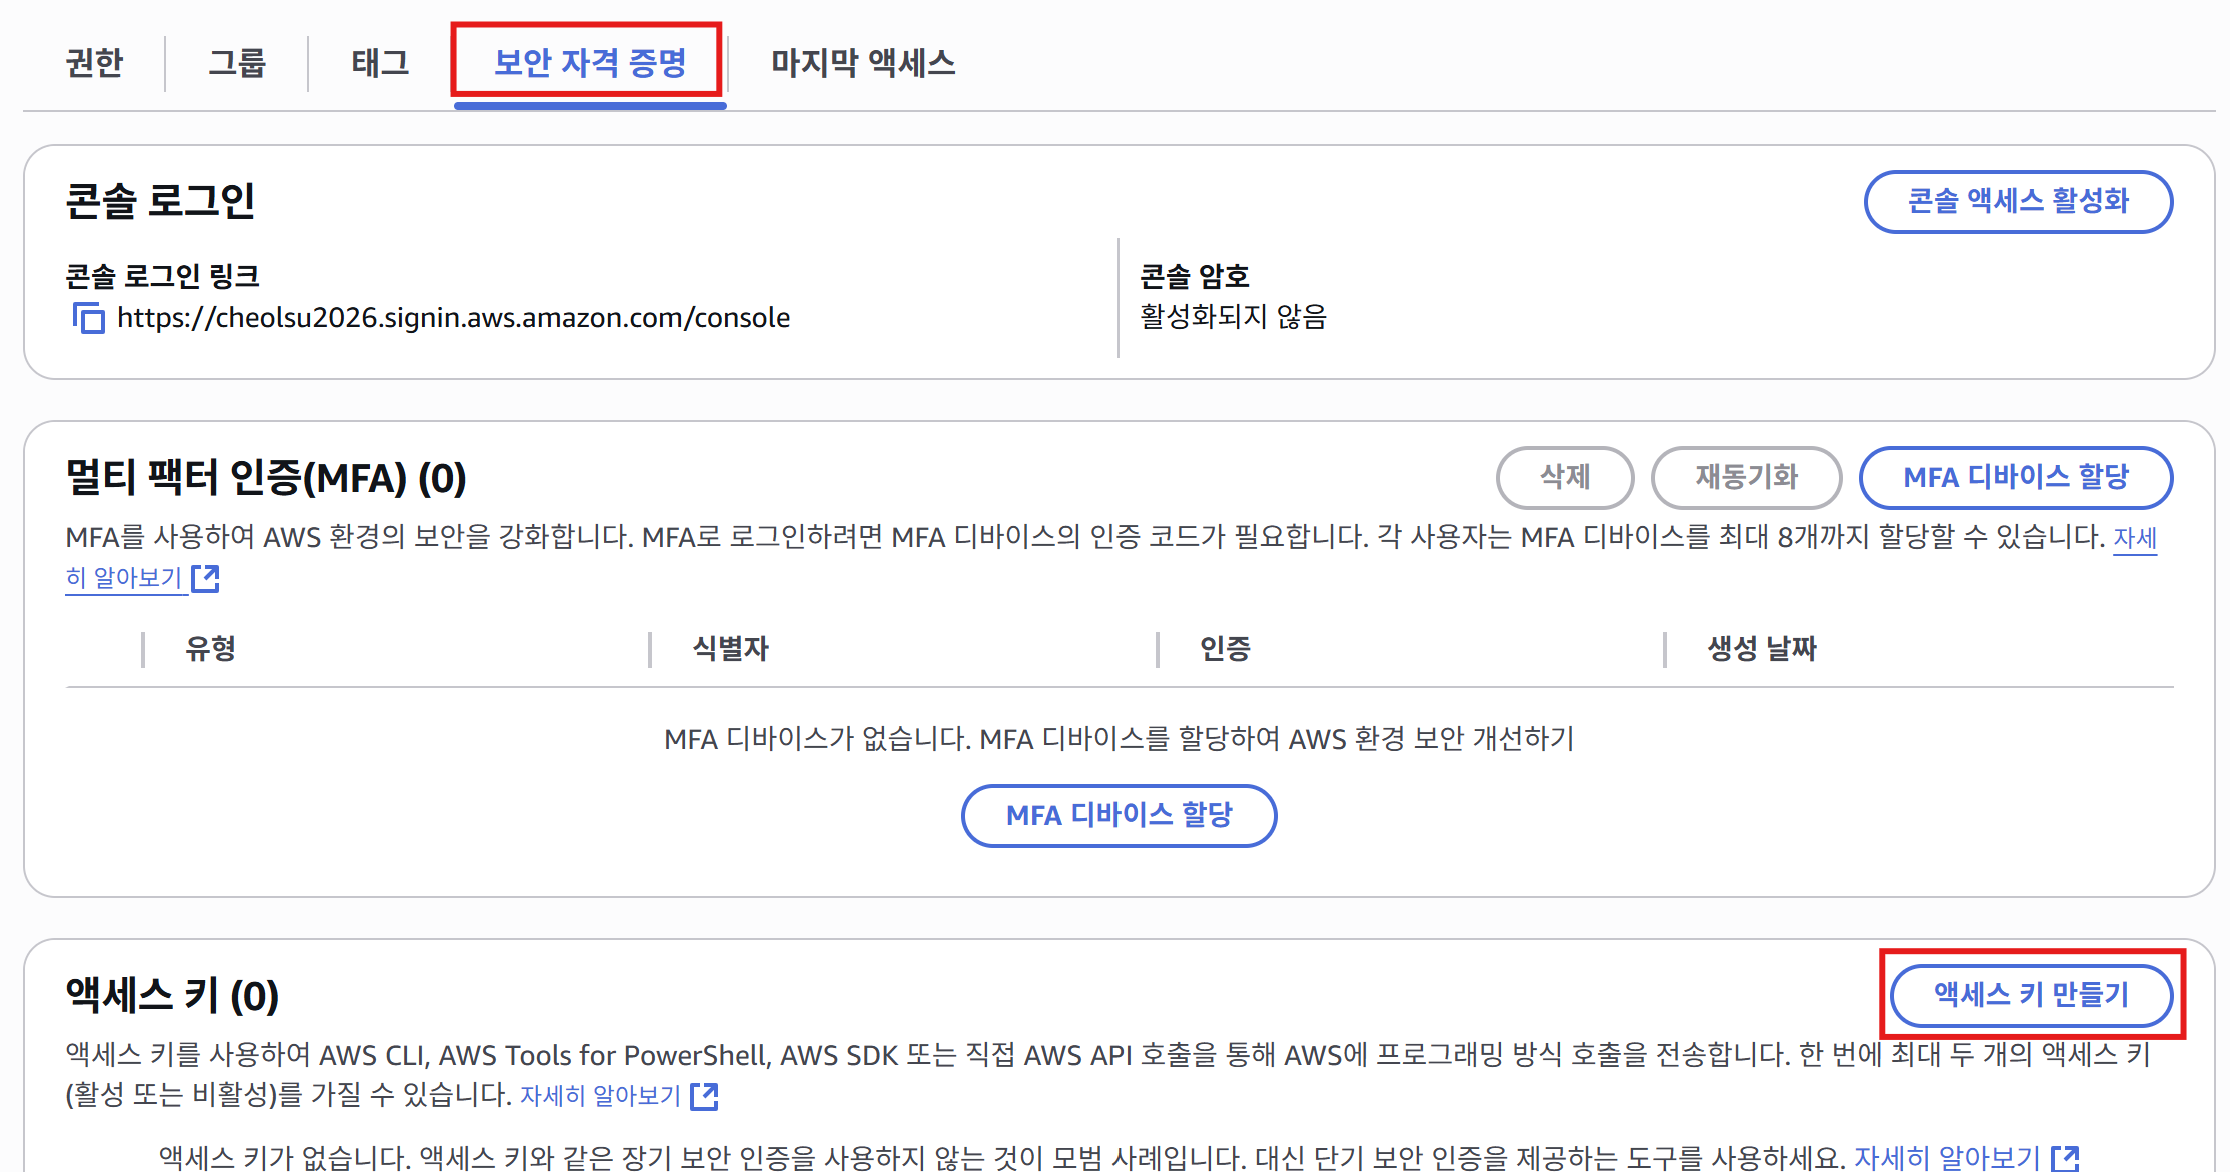The image size is (2230, 1172).
Task: Click the 유형 column header
Action: pyautogui.click(x=210, y=649)
